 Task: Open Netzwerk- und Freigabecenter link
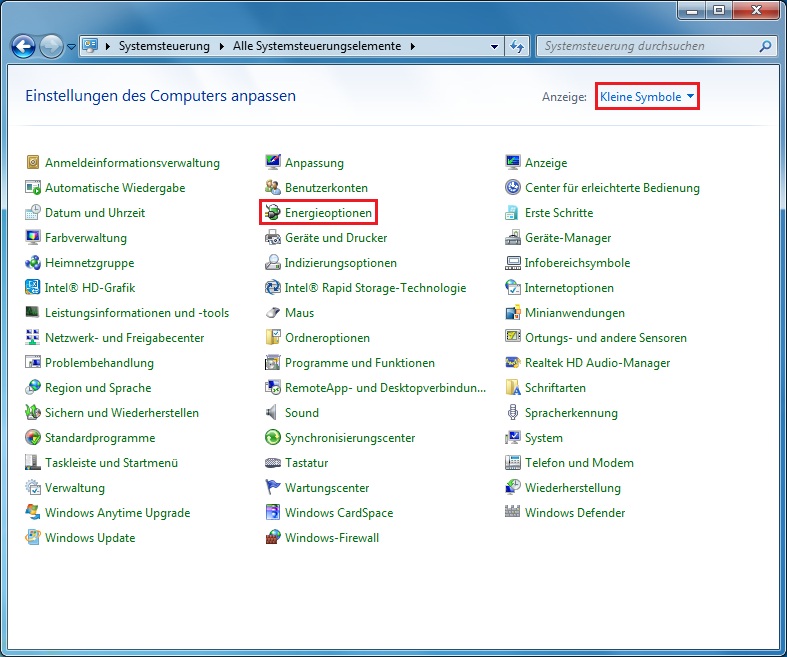point(124,338)
